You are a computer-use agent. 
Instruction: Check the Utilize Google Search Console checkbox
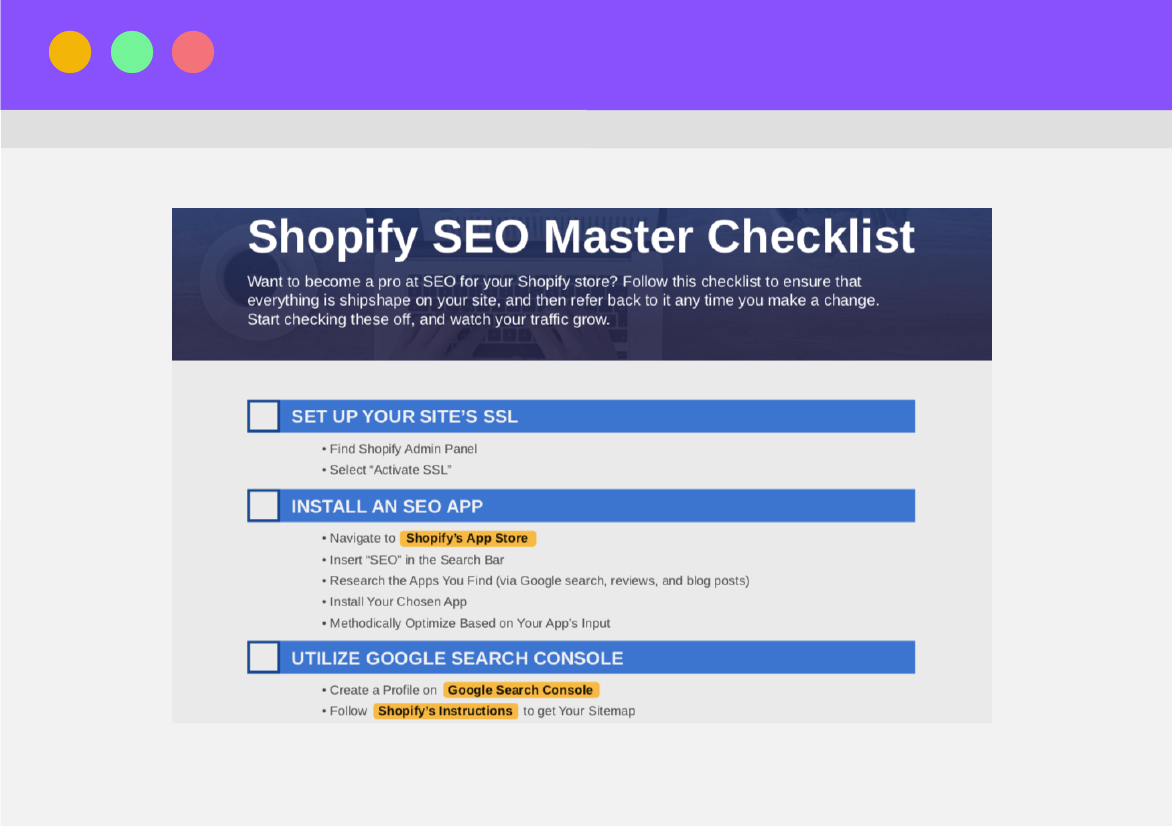pyautogui.click(x=264, y=658)
